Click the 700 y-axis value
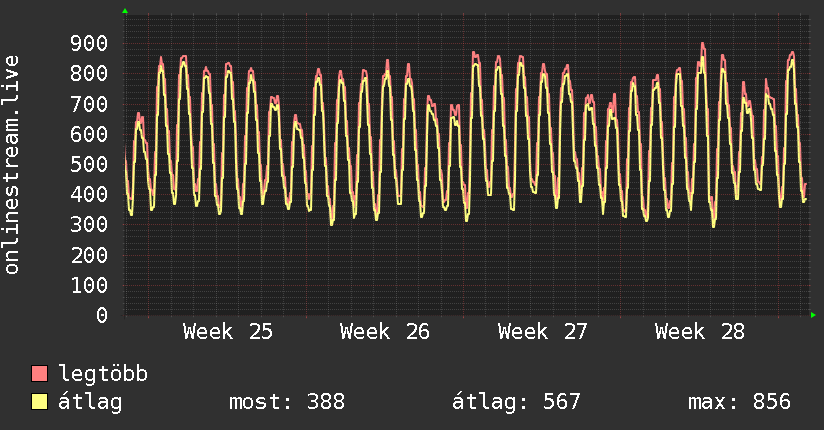824x430 pixels. (x=89, y=104)
